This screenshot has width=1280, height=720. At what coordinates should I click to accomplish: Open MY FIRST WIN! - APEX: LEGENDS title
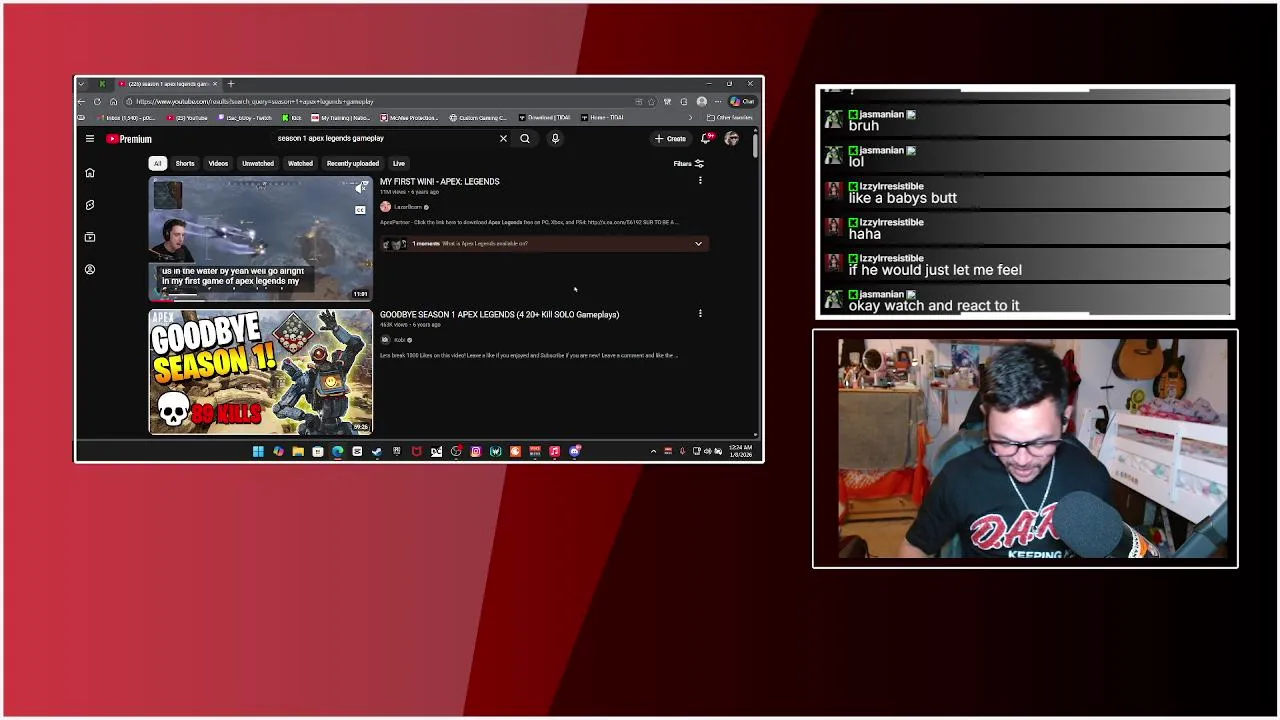[439, 182]
